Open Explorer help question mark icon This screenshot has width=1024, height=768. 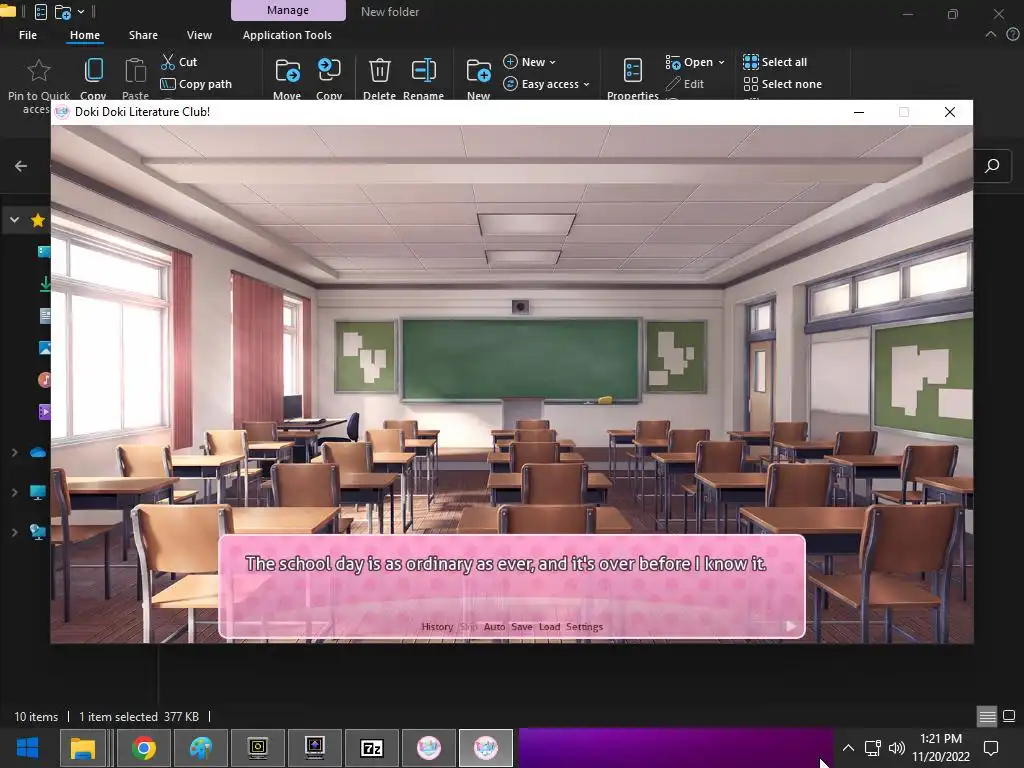(1013, 35)
